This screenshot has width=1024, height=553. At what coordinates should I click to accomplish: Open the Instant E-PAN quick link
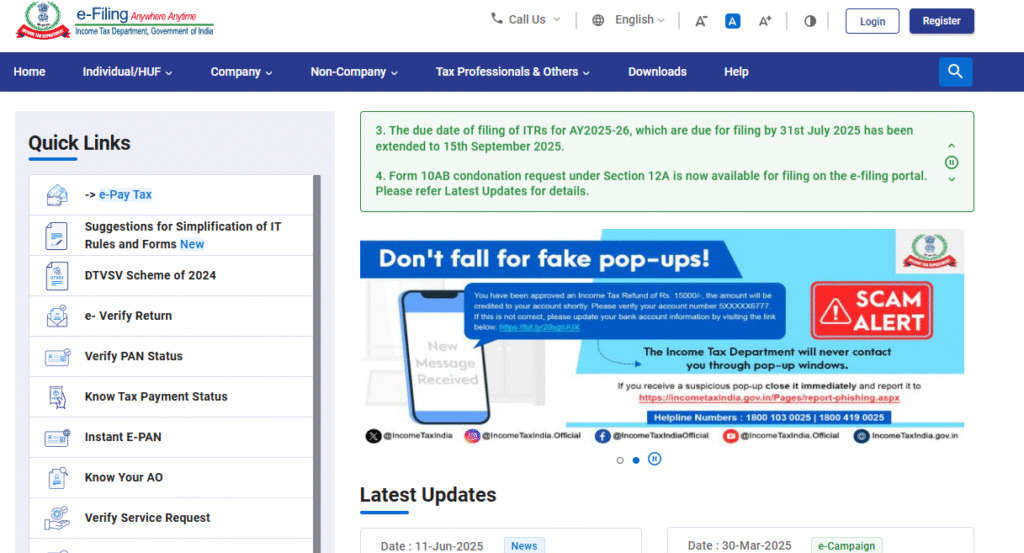[x=123, y=437]
